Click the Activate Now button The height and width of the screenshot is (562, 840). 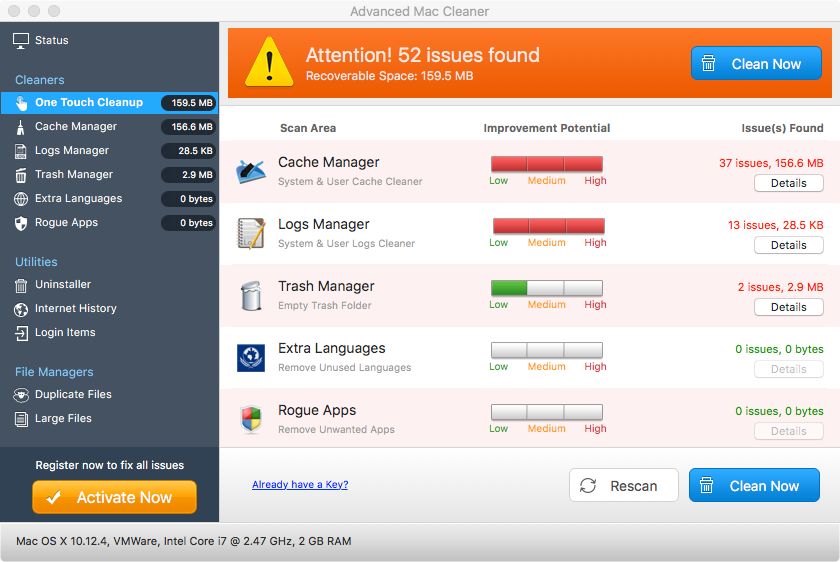click(x=114, y=497)
